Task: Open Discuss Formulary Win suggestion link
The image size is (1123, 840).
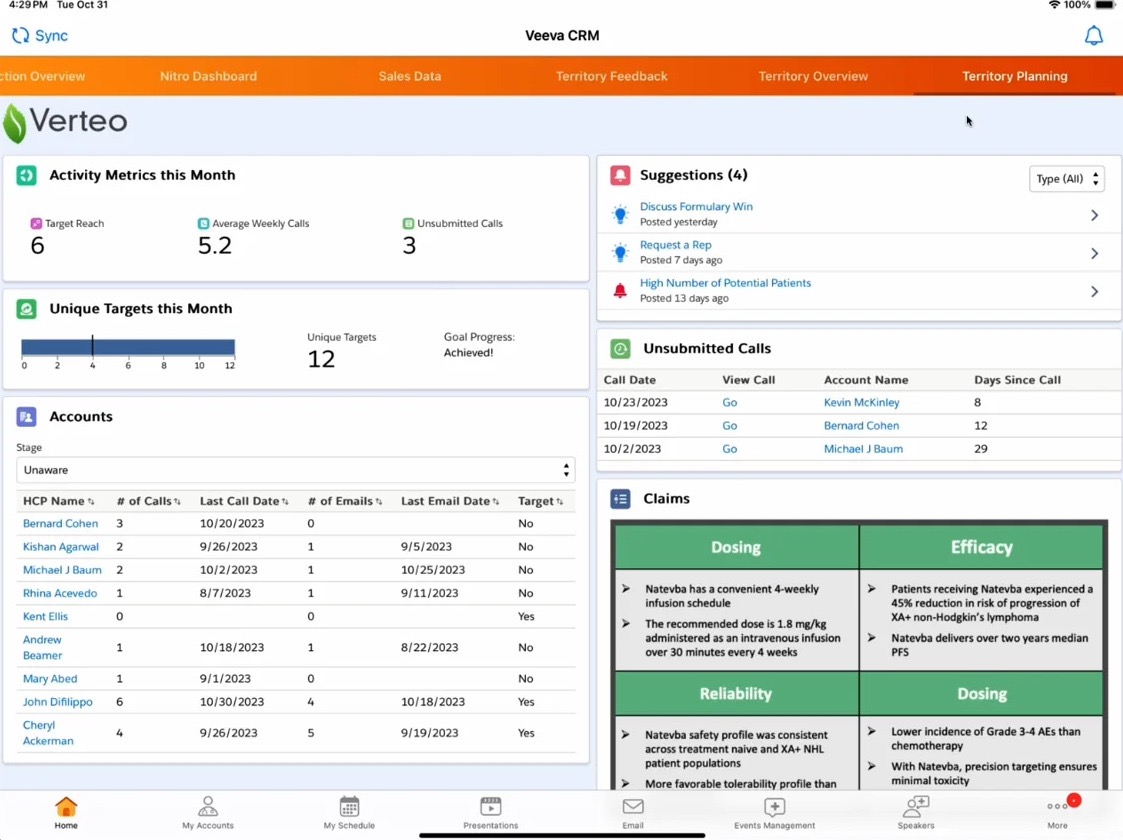Action: tap(696, 206)
